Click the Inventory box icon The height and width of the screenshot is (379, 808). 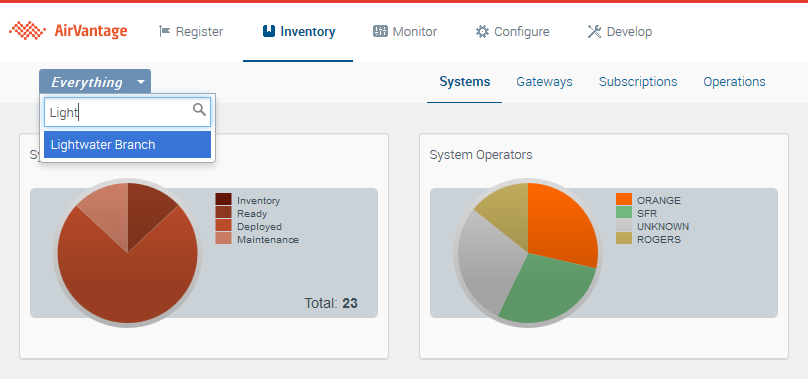268,31
